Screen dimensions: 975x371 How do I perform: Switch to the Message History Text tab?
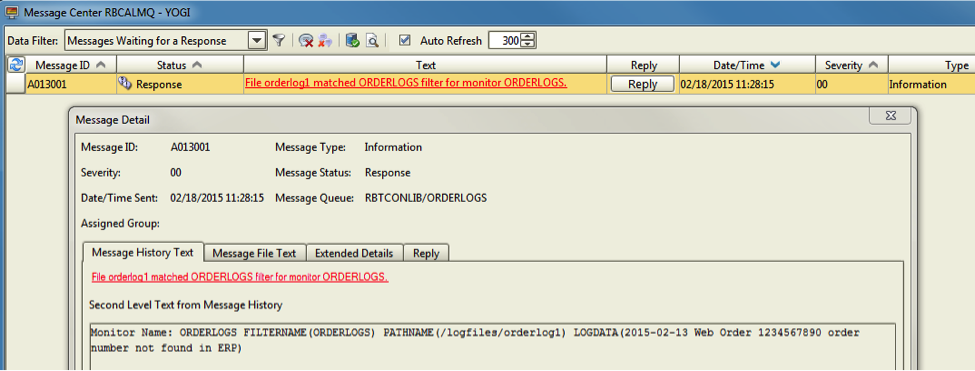[143, 253]
